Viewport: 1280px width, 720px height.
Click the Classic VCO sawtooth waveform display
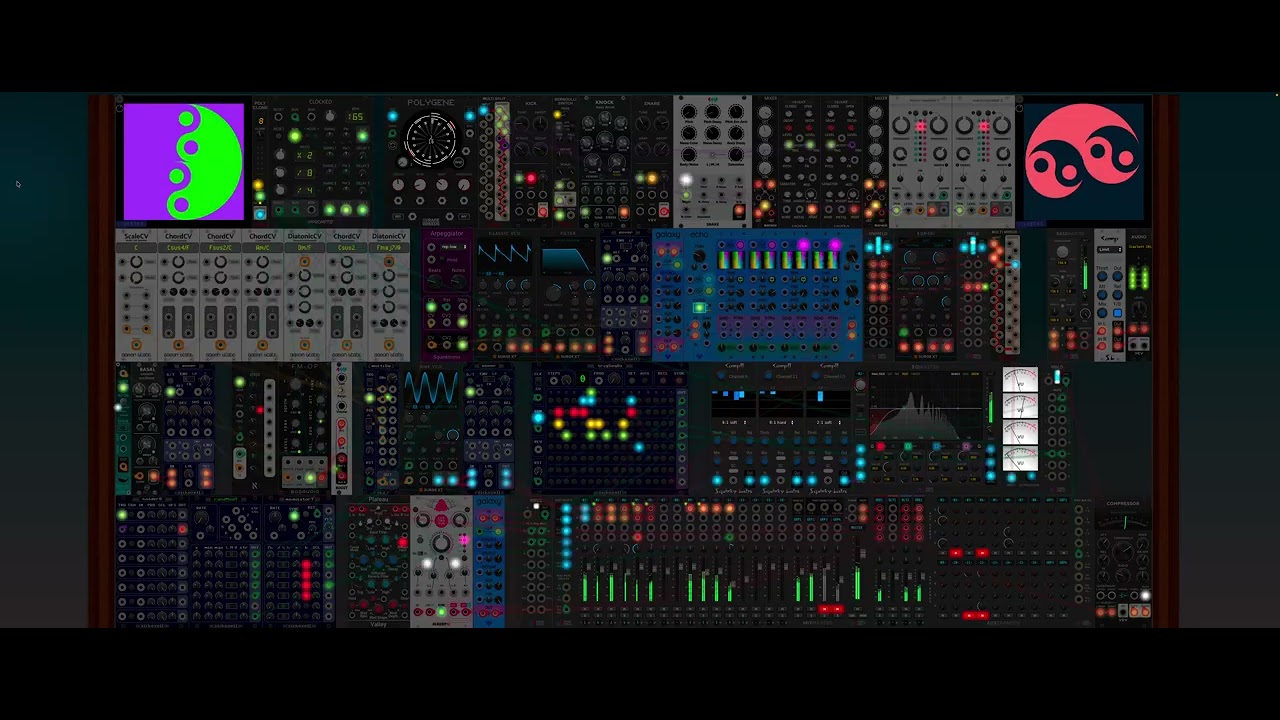point(504,255)
